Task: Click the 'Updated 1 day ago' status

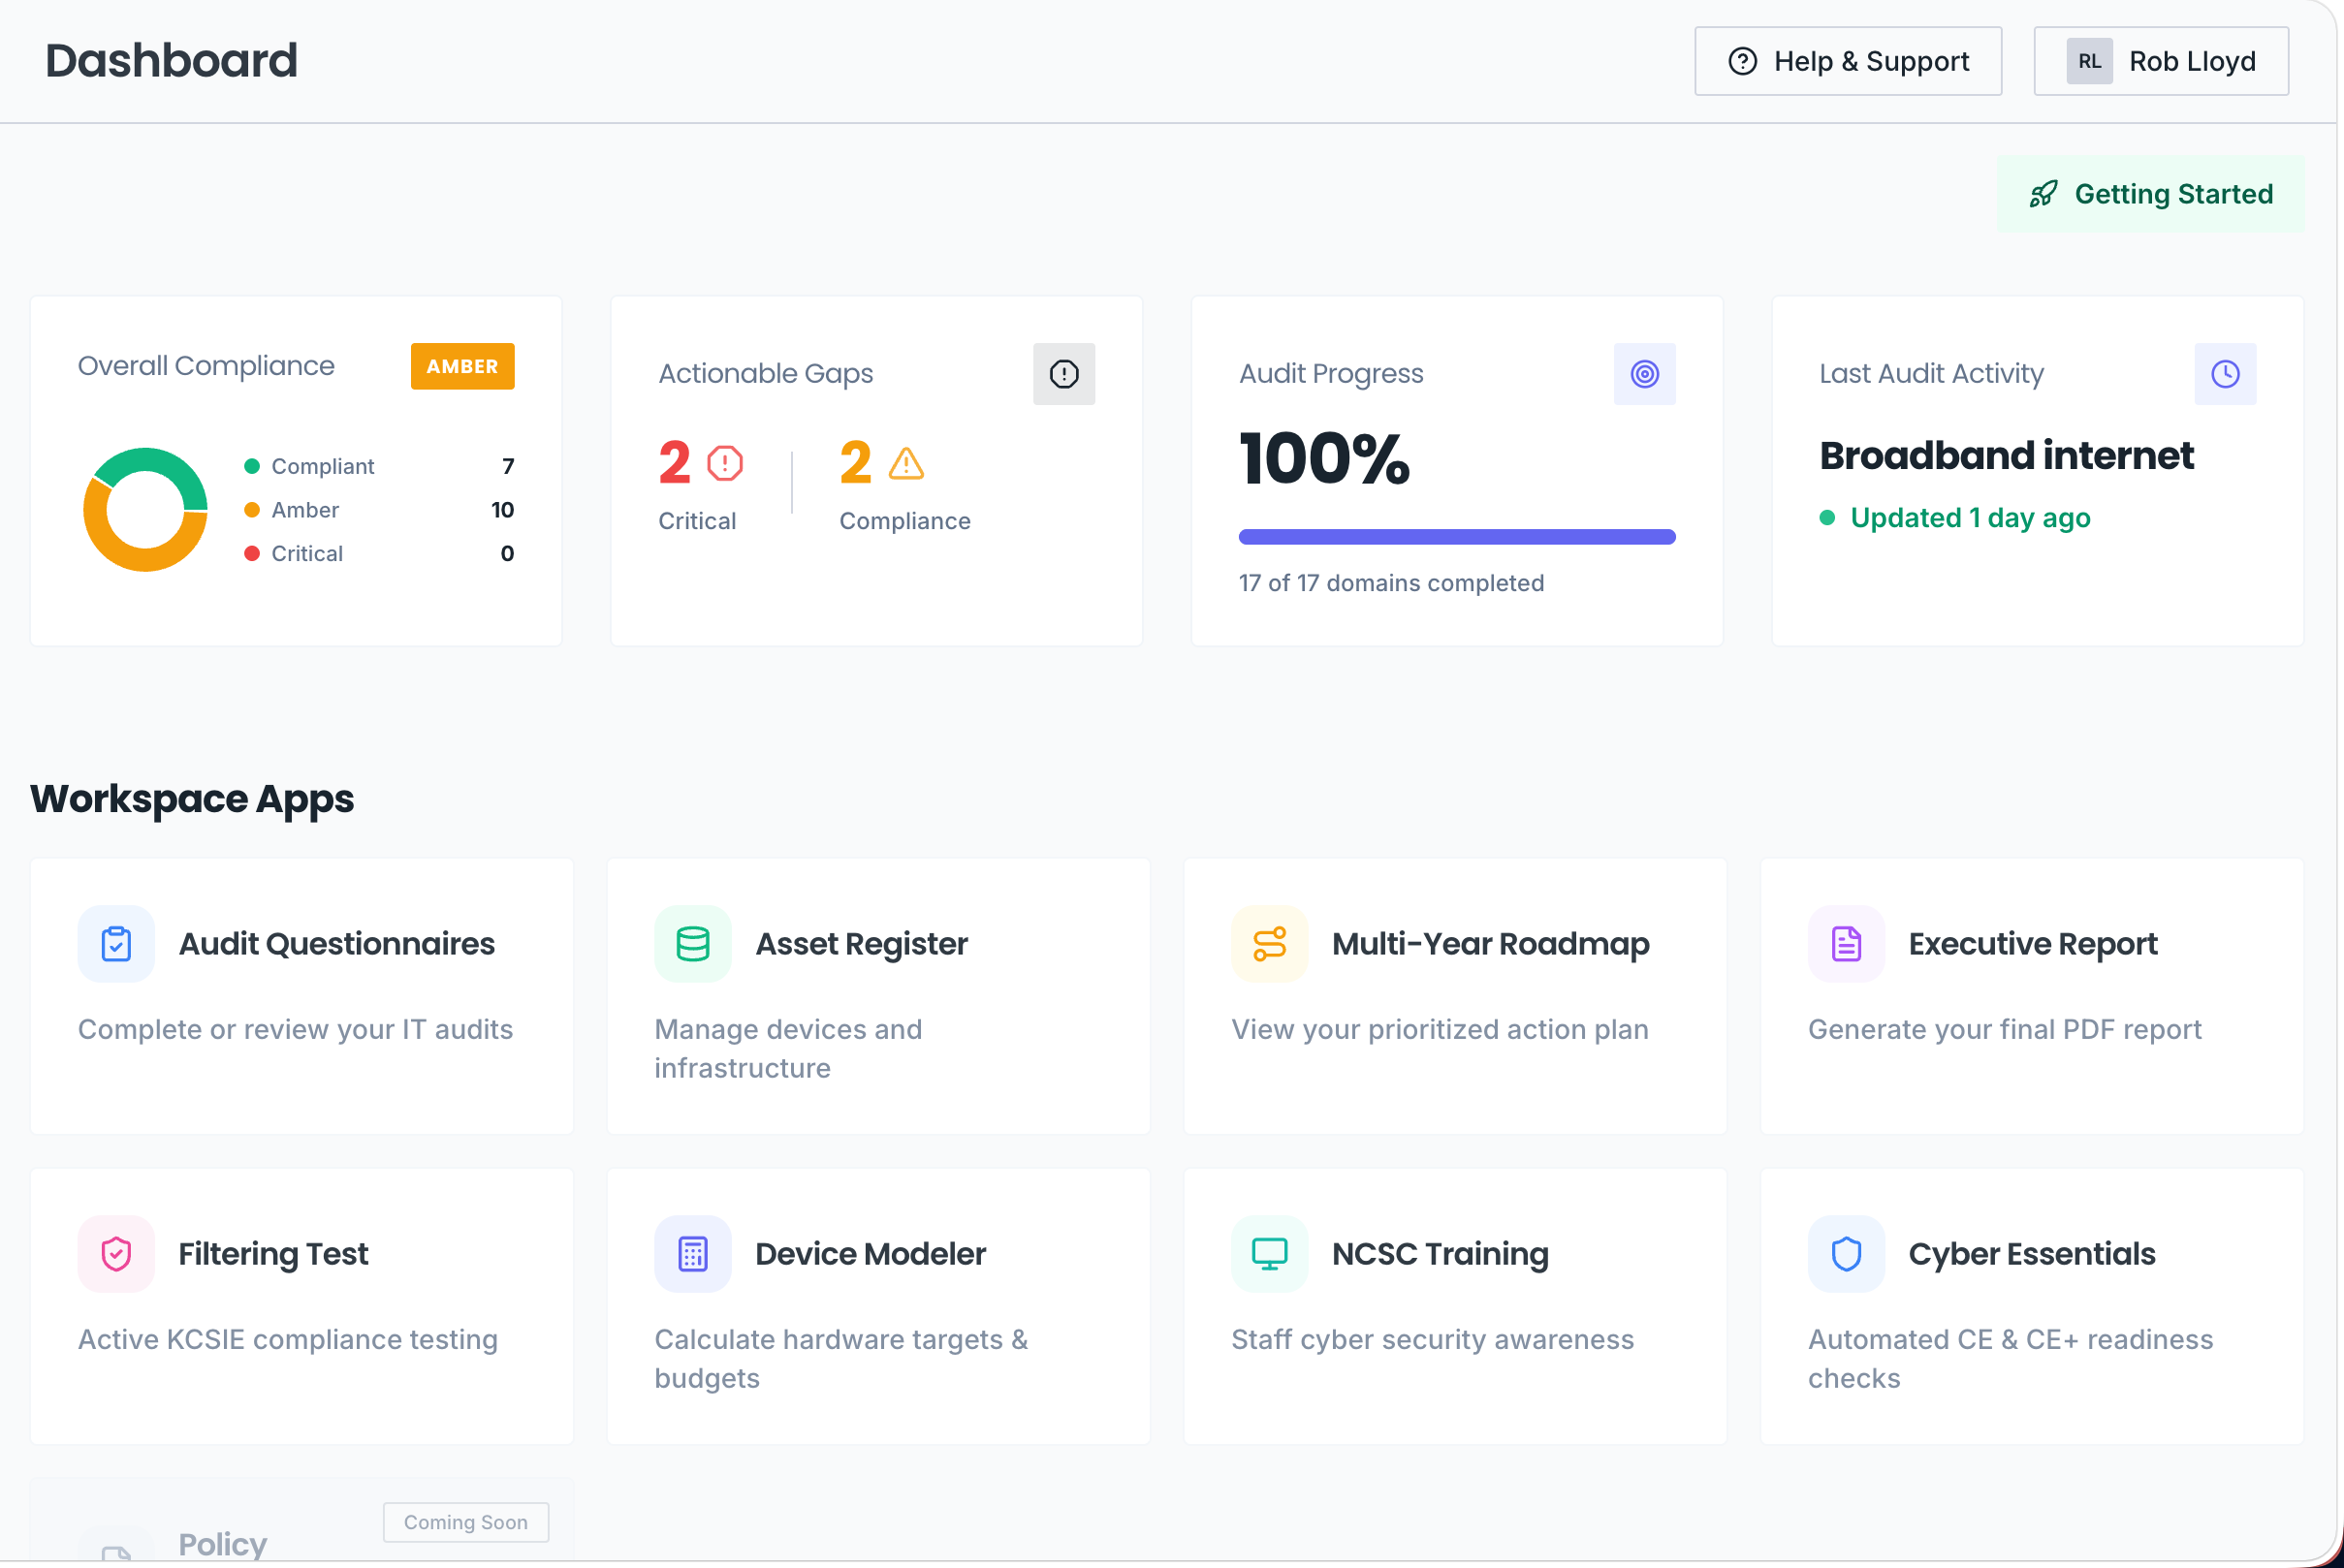Action: 1970,518
